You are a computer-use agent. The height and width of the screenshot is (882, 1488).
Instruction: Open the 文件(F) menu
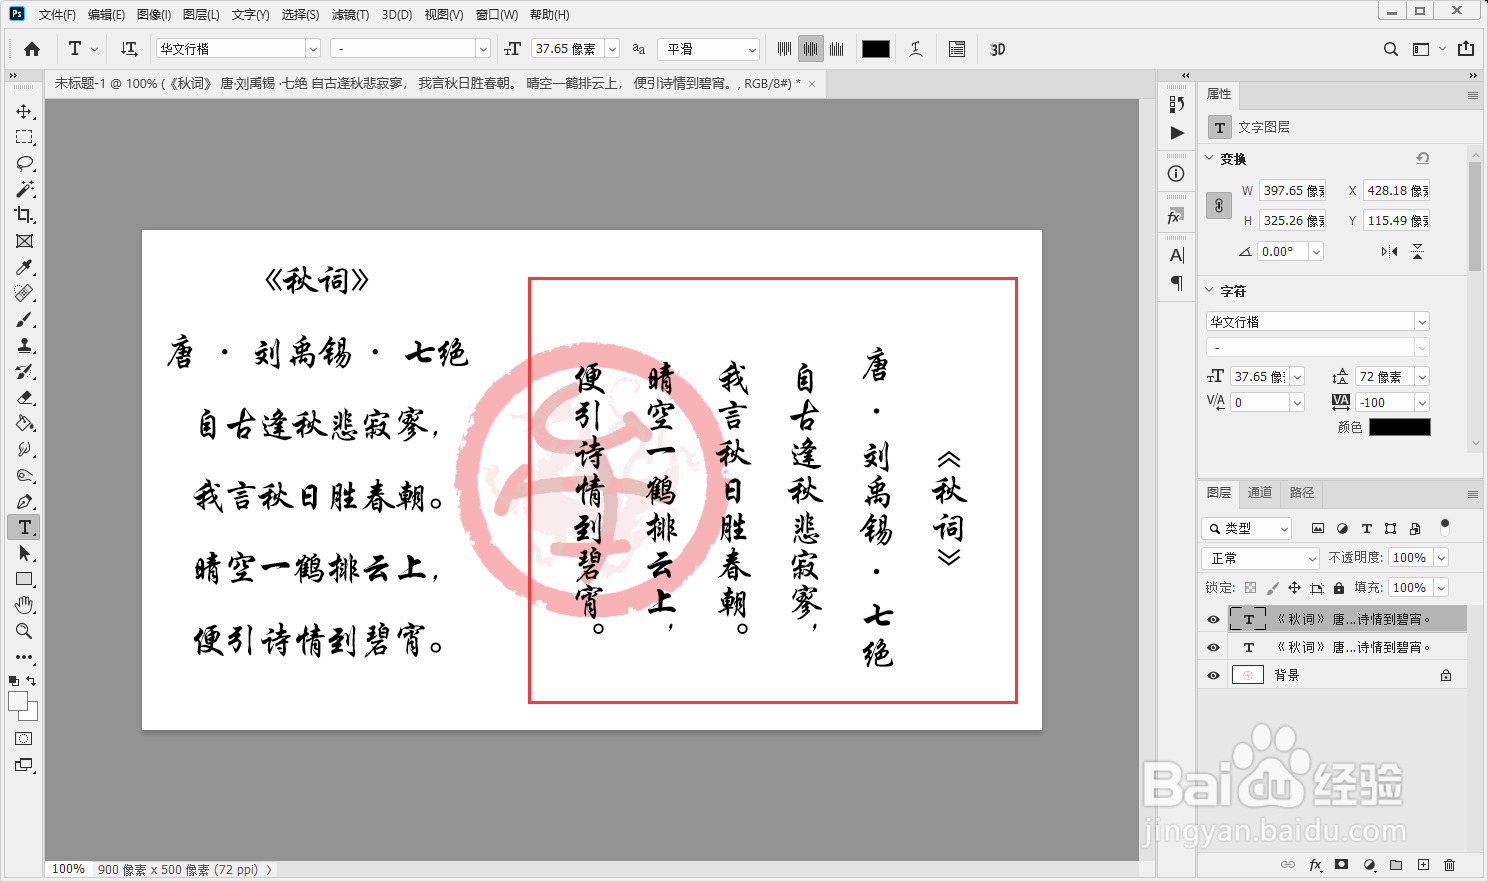[x=57, y=15]
